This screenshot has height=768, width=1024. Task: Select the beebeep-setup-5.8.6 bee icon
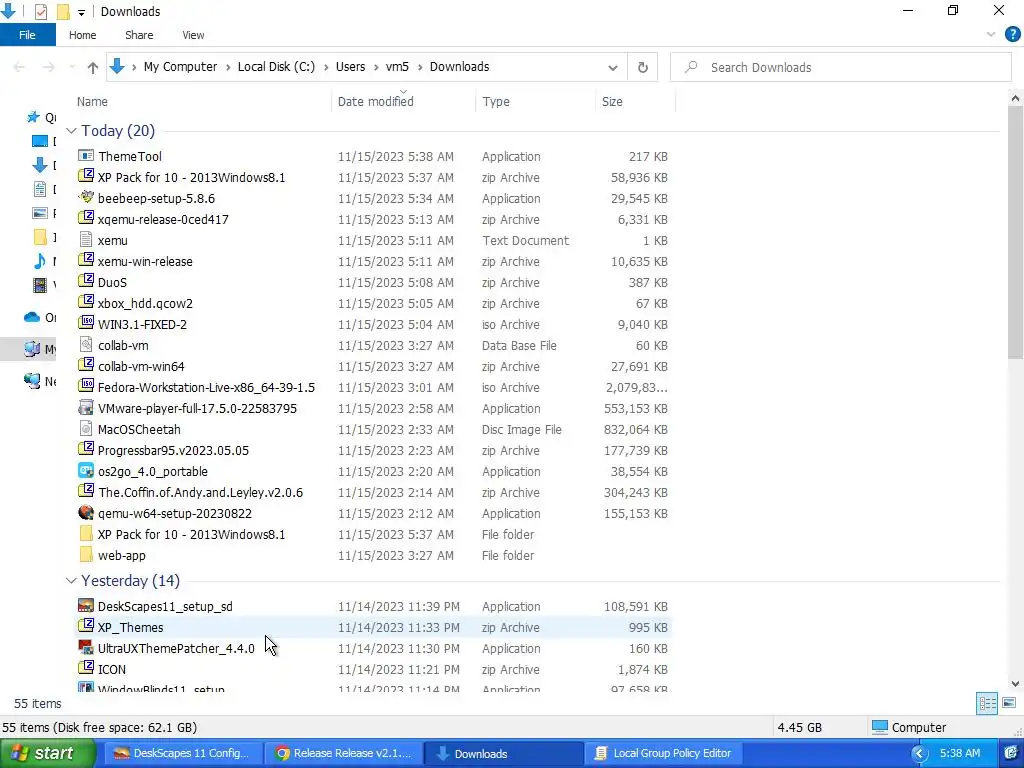click(86, 197)
